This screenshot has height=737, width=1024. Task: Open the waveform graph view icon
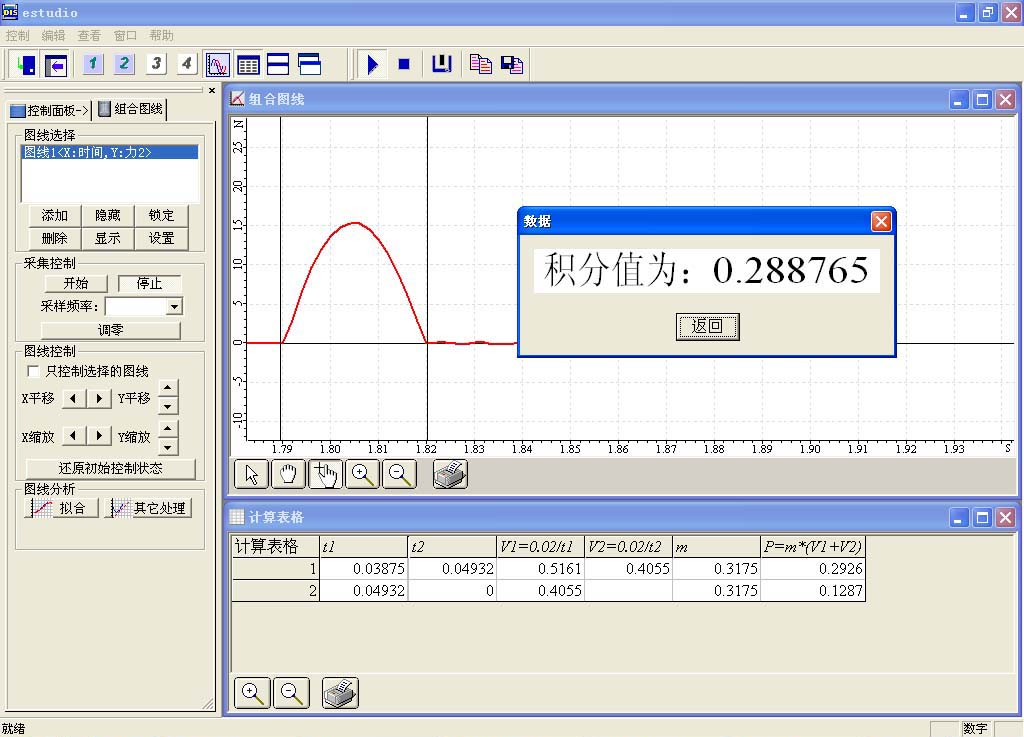click(218, 65)
